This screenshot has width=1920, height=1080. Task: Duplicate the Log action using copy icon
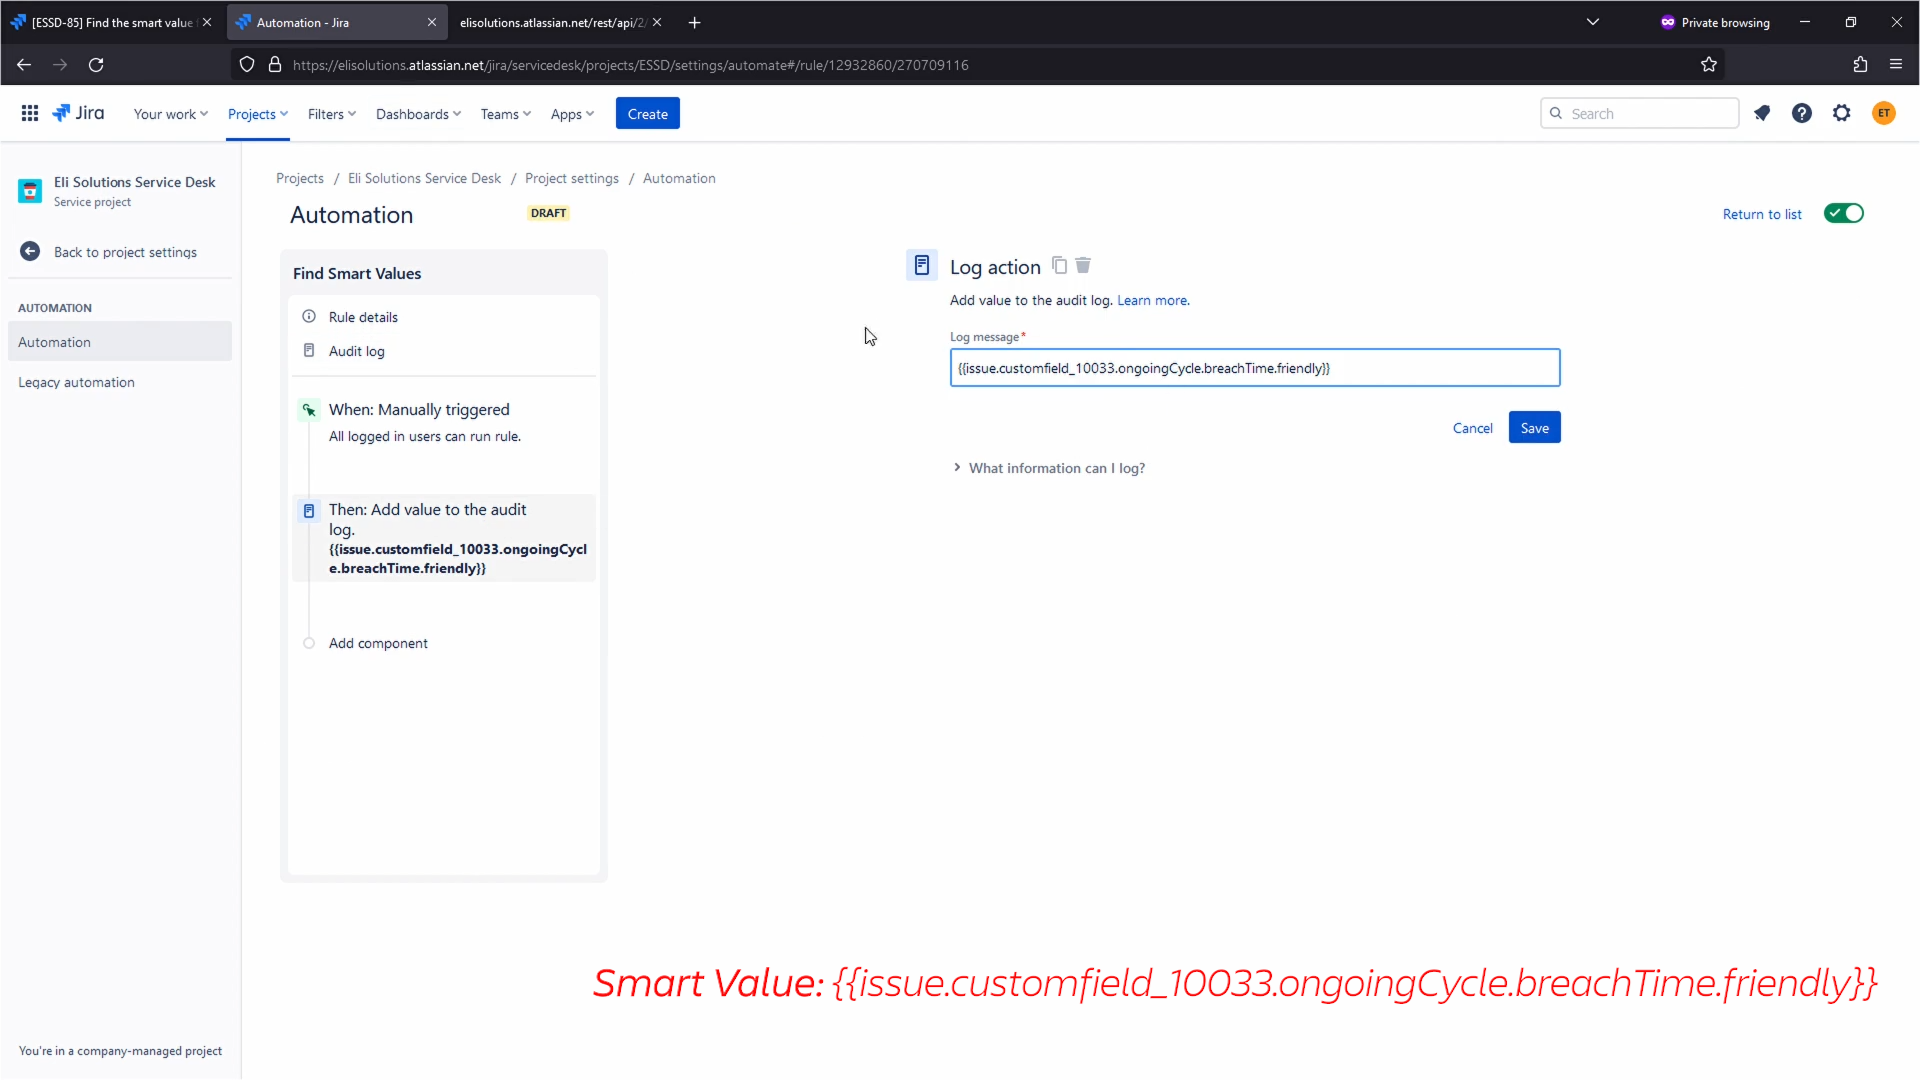coord(1060,266)
